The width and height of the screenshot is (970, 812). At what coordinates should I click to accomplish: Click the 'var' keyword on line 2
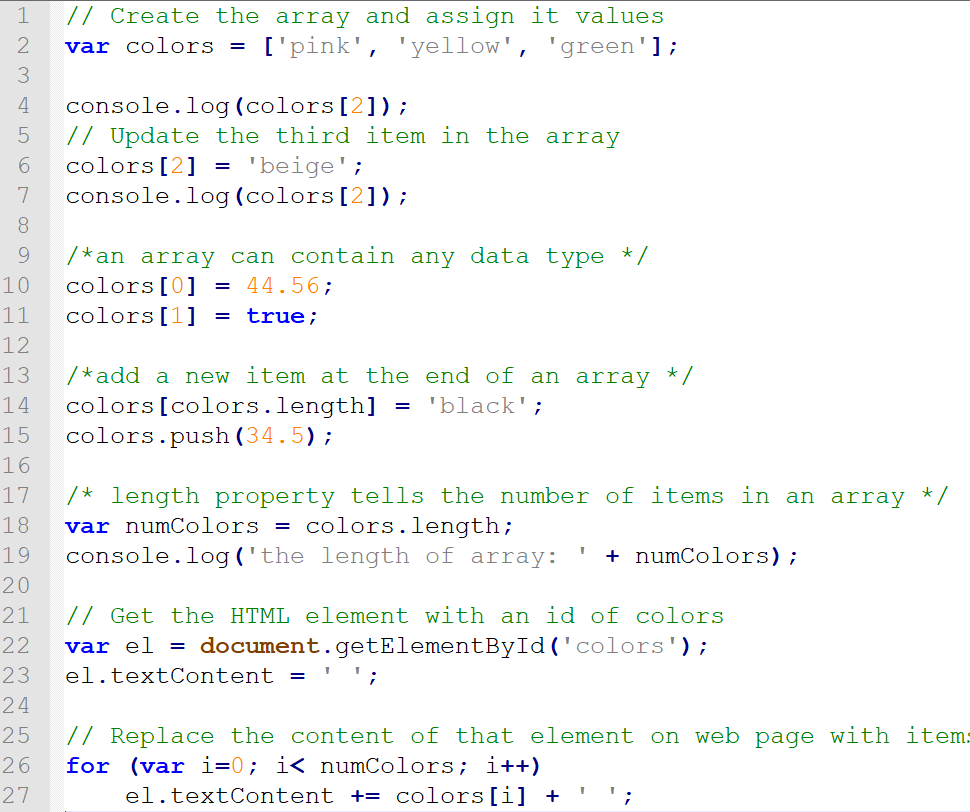pyautogui.click(x=86, y=45)
